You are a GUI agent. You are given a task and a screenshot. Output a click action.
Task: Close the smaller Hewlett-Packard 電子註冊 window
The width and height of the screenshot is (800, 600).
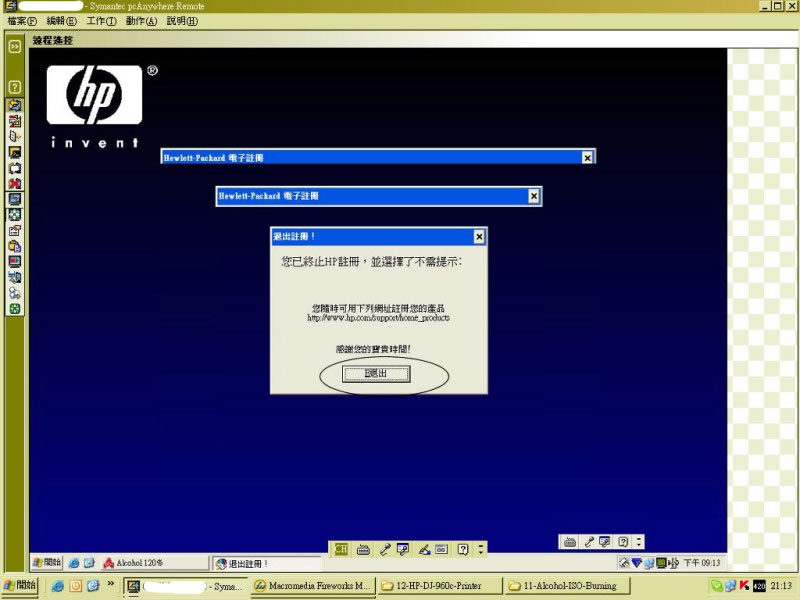(x=534, y=196)
